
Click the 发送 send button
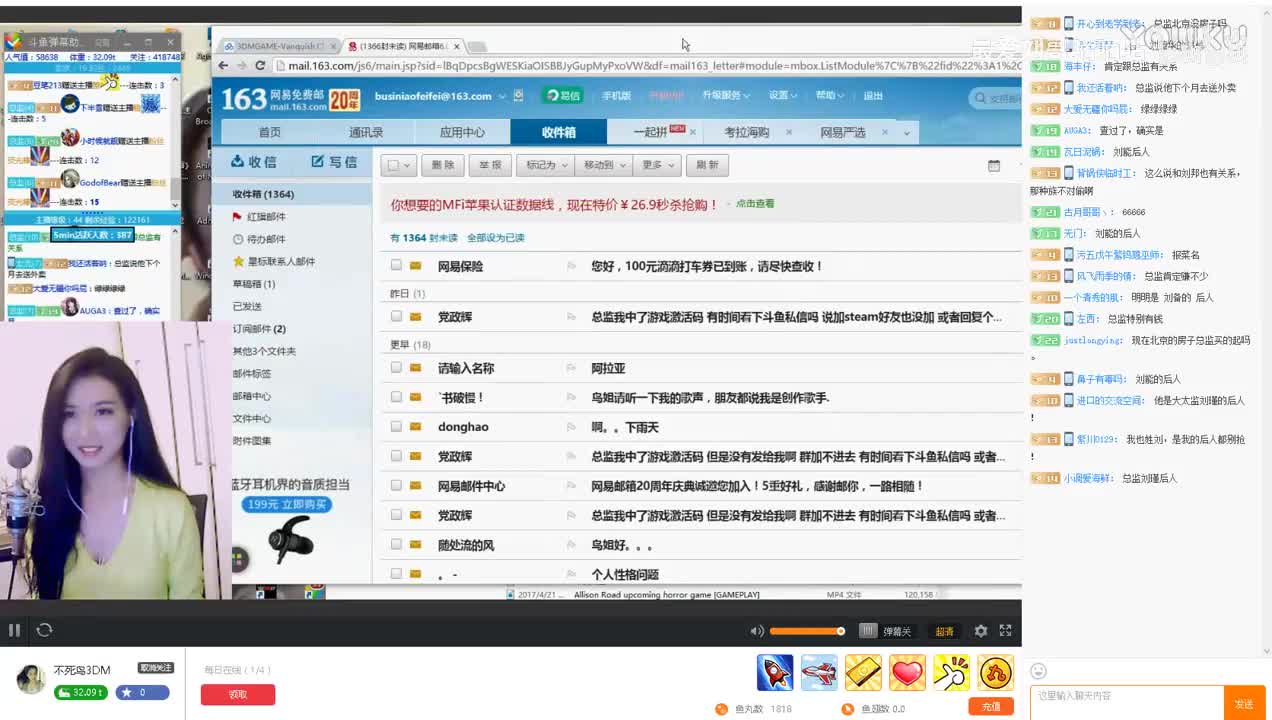1244,704
